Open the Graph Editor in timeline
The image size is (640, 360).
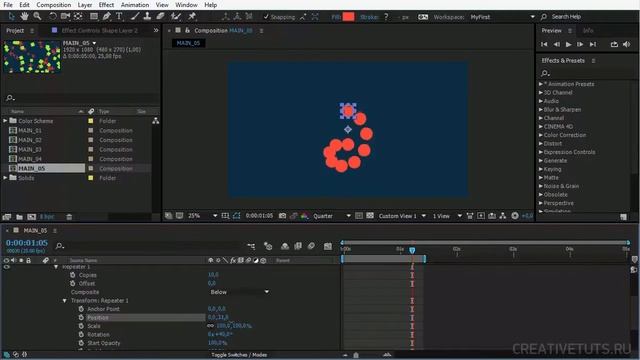pyautogui.click(x=328, y=246)
